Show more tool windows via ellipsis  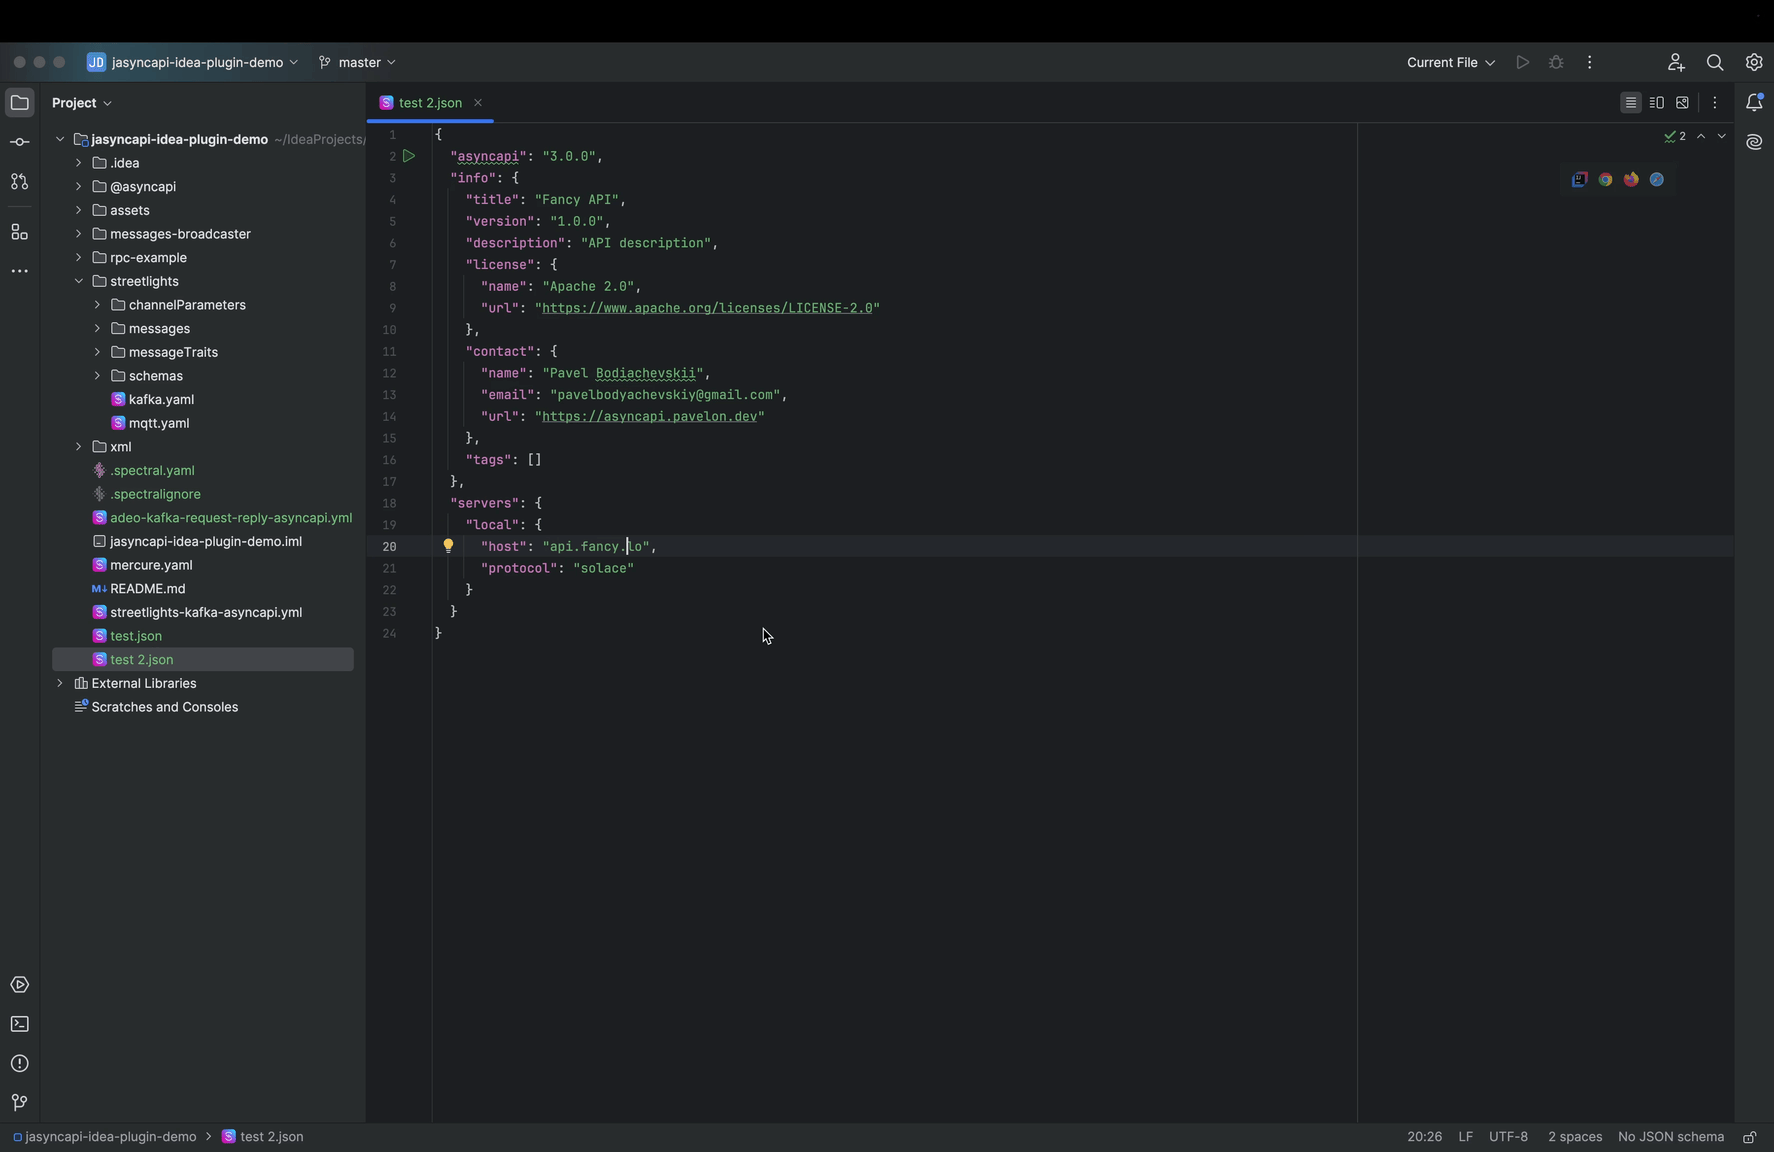coord(19,271)
